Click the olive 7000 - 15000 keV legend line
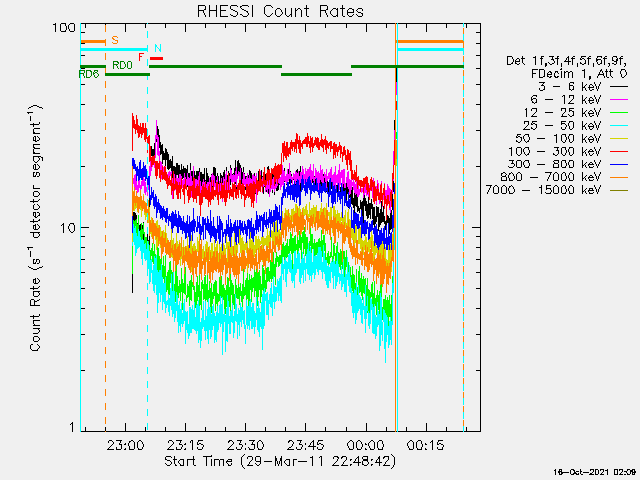 [x=619, y=190]
